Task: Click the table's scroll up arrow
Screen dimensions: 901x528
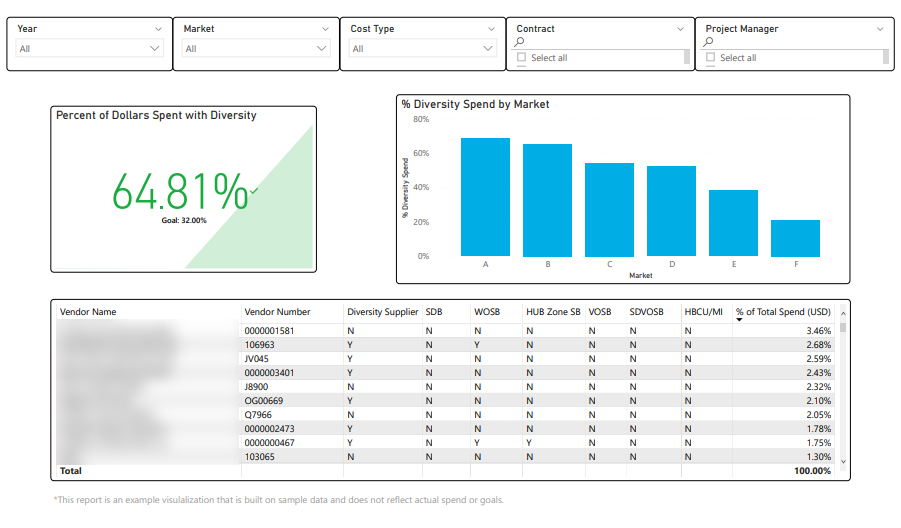Action: coord(843,315)
